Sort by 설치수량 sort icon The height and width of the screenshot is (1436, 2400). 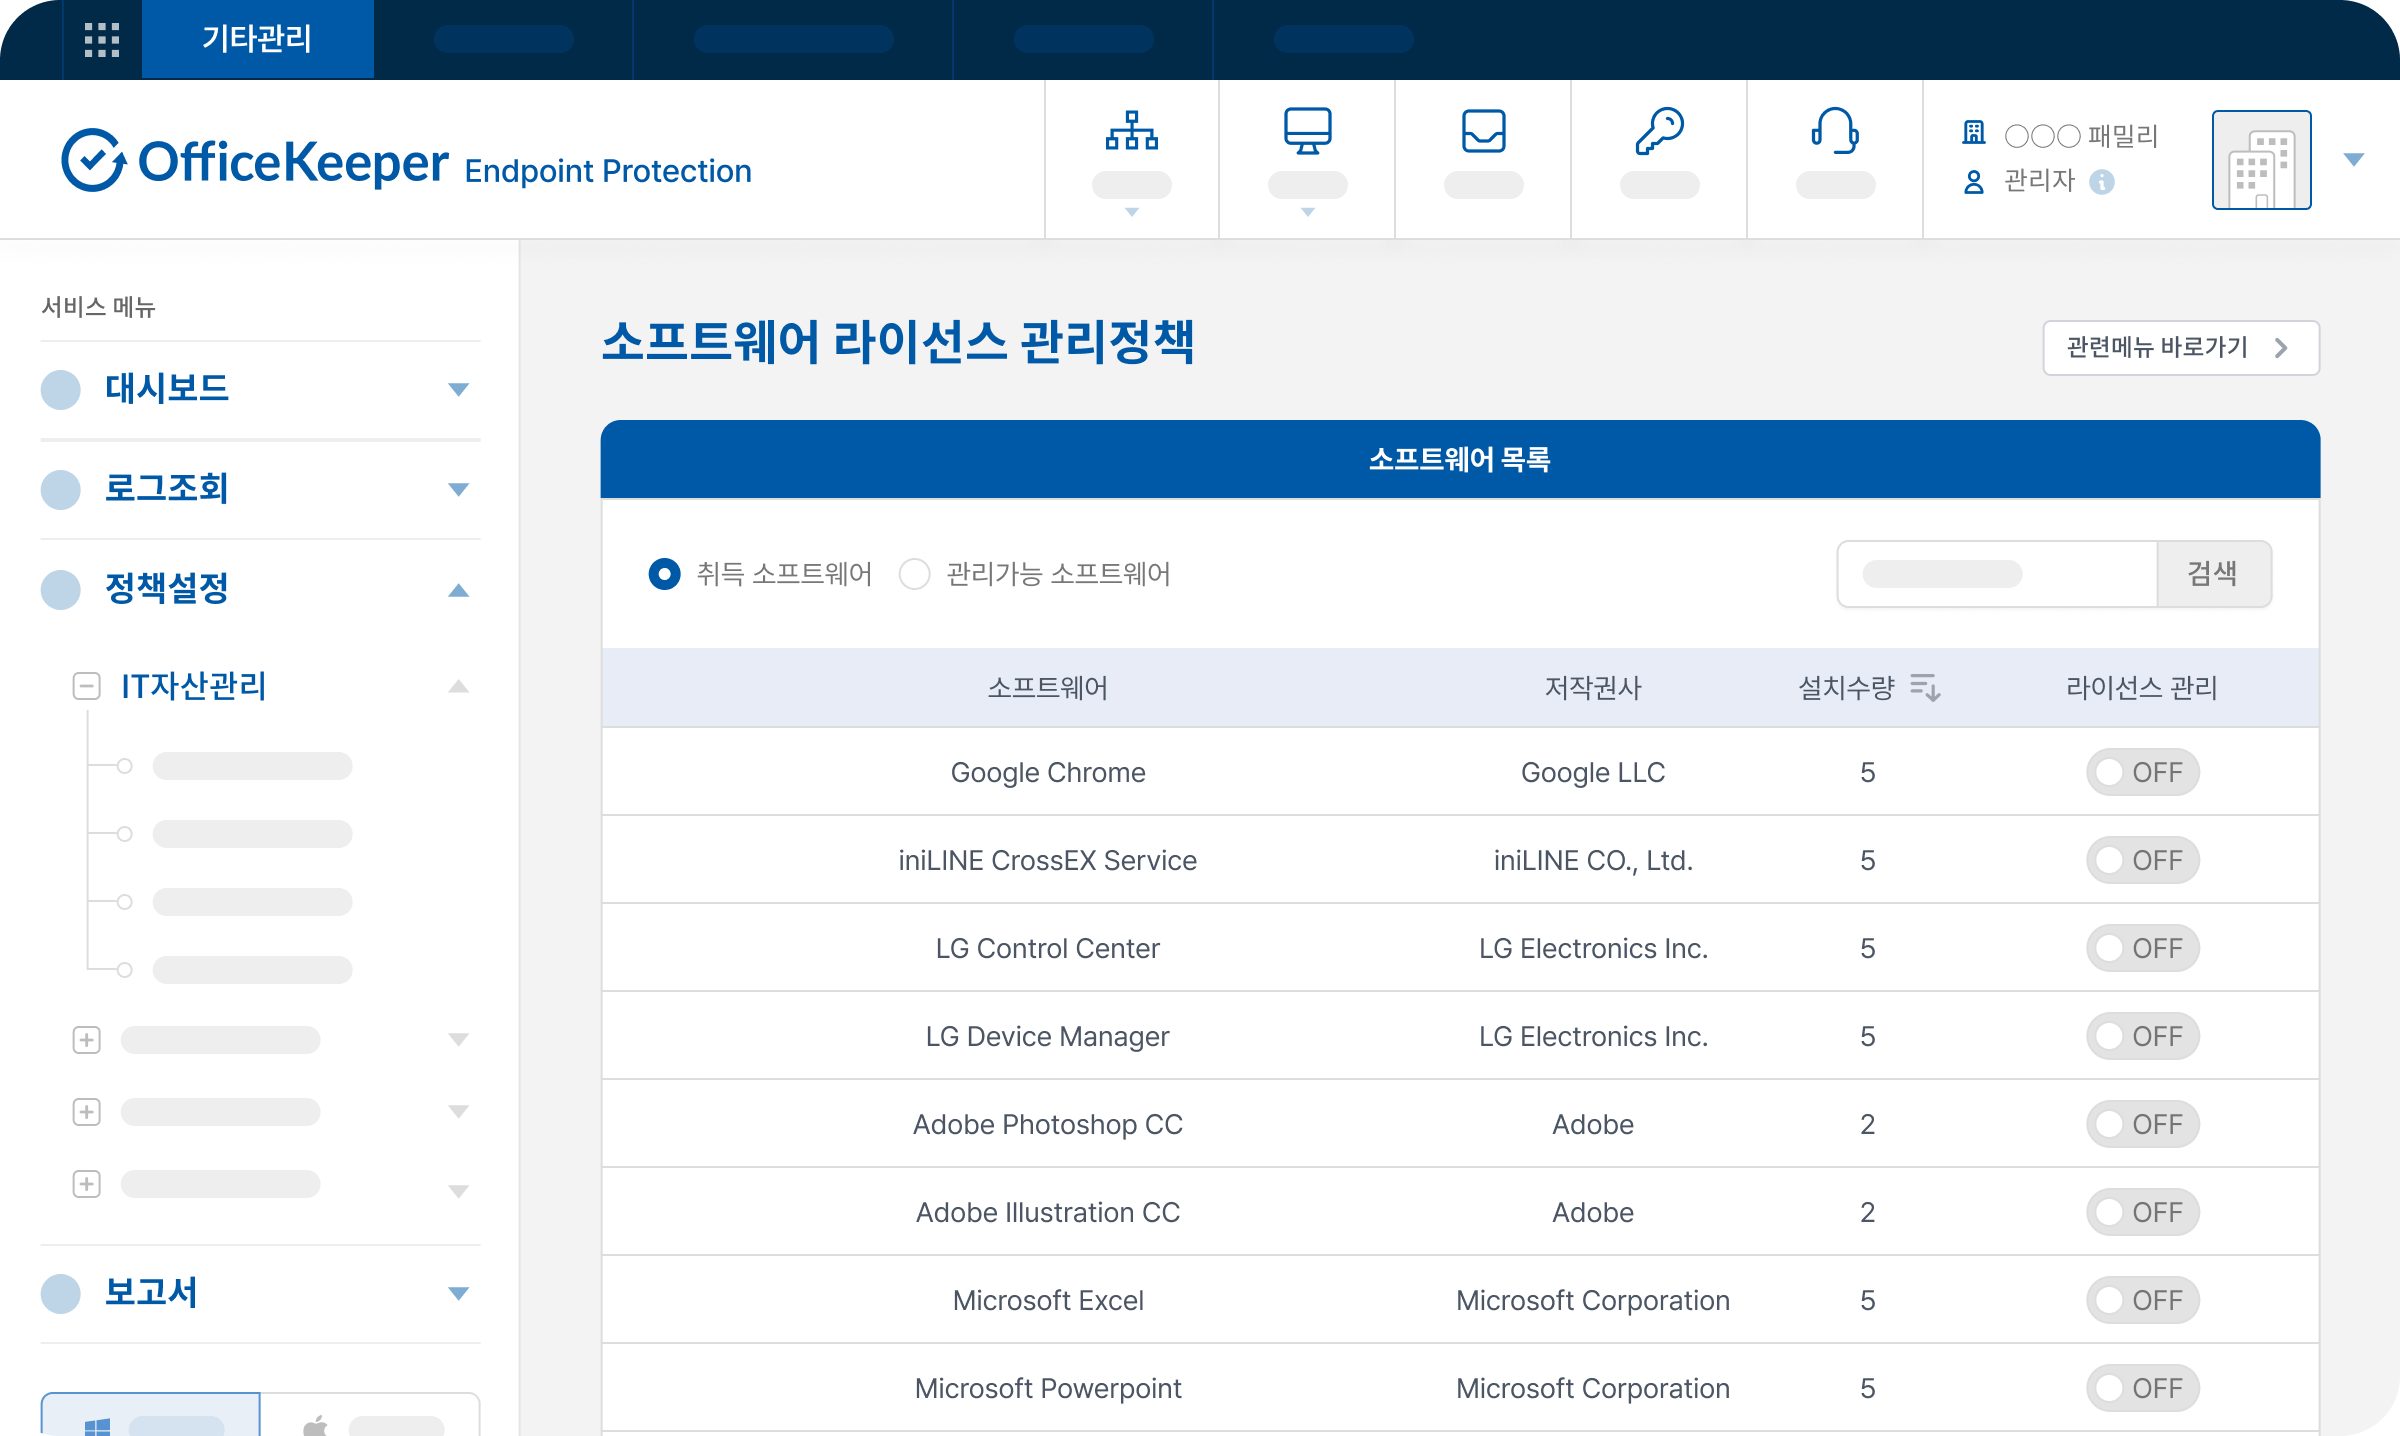1925,688
